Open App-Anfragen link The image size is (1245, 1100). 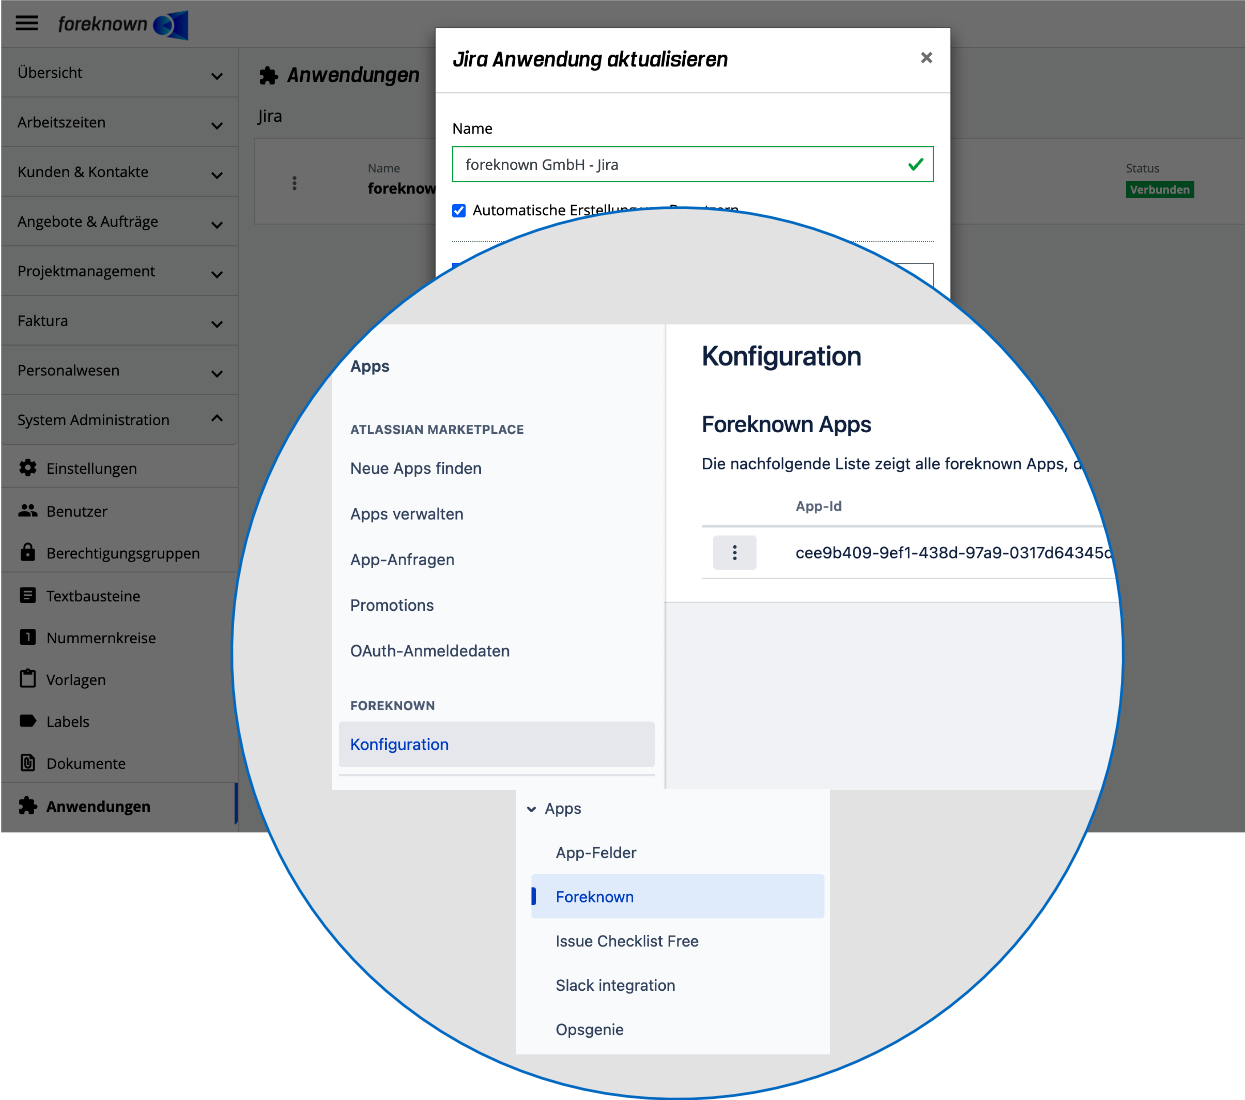point(402,560)
